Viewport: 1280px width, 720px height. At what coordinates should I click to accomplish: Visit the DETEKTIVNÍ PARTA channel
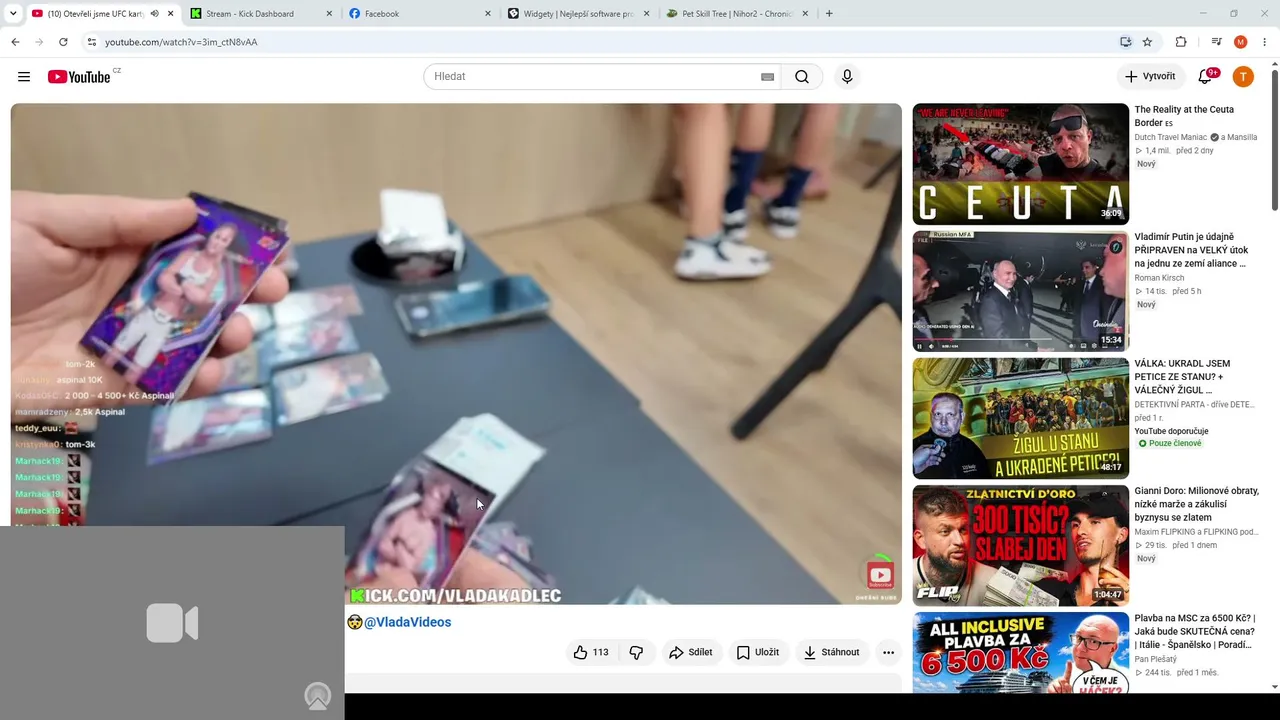[1194, 405]
